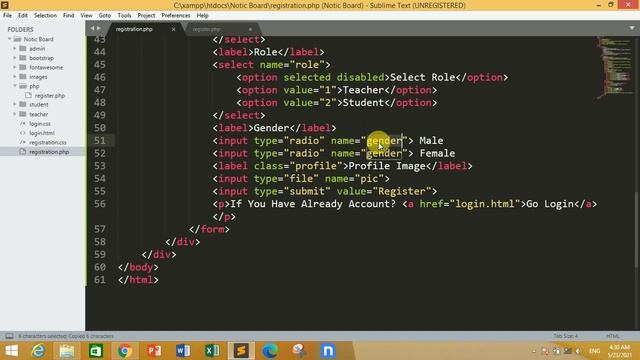This screenshot has height=360, width=640.
Task: Open the Project menu
Action: coord(146,16)
